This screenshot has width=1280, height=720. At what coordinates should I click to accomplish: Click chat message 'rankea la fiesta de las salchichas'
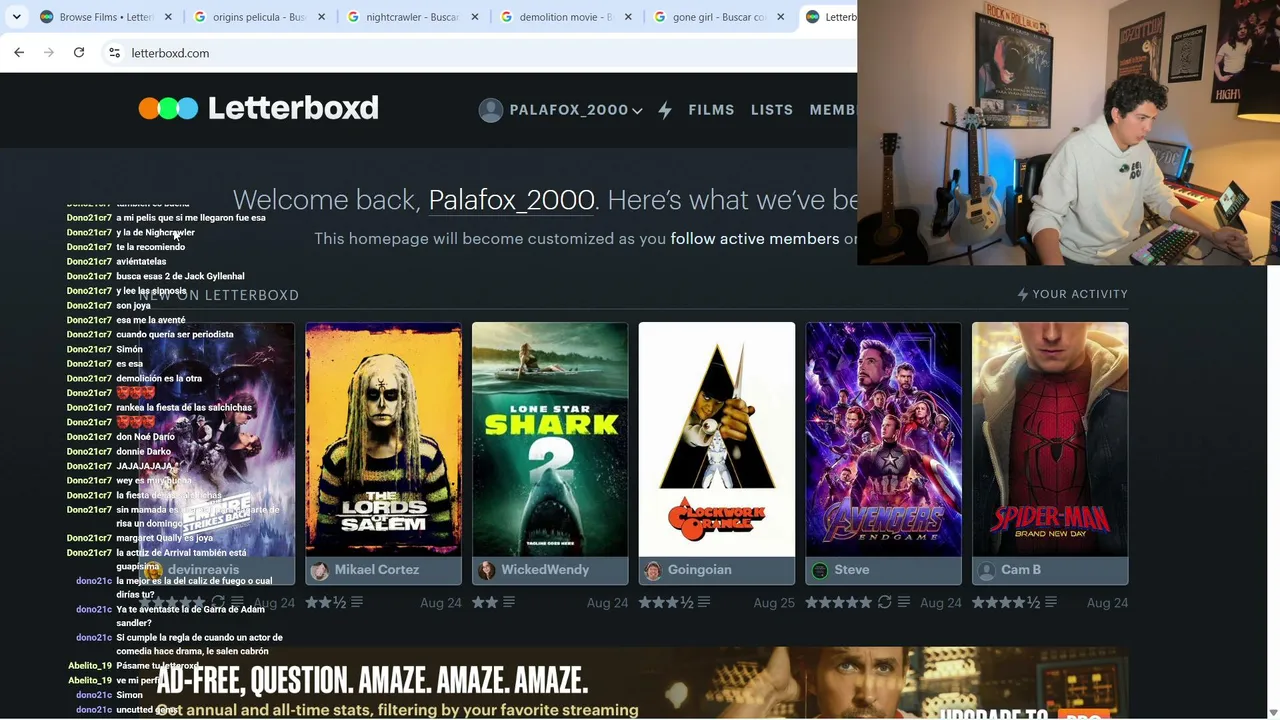pyautogui.click(x=184, y=407)
